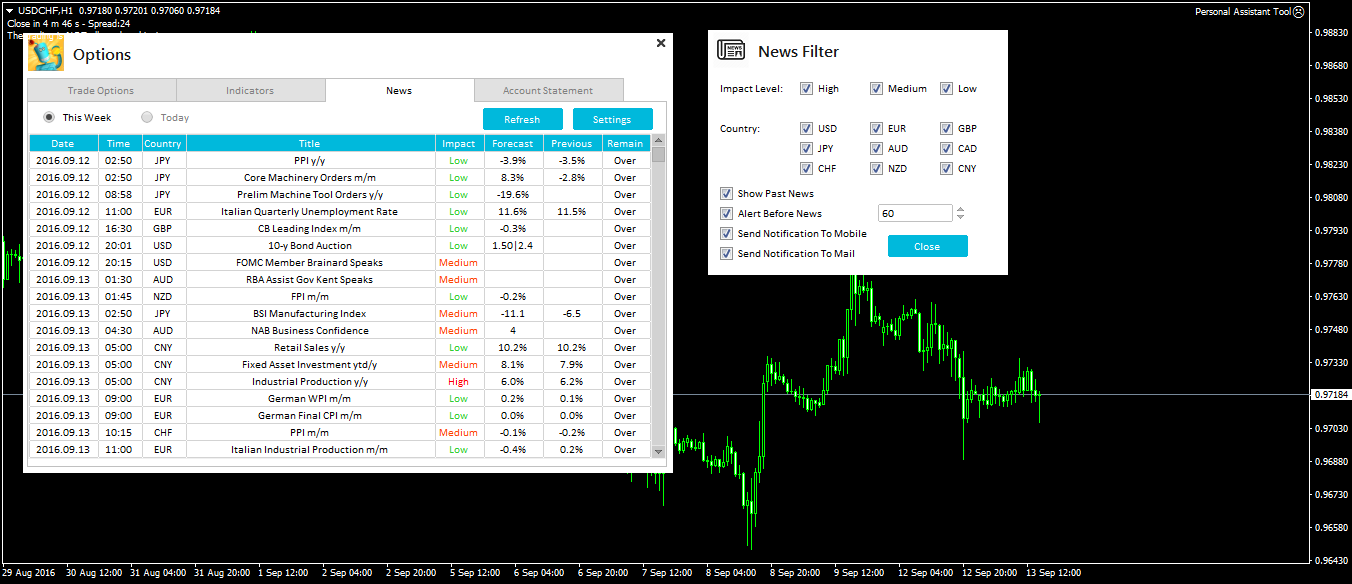The image size is (1352, 584).
Task: Select the Today radio button
Action: click(147, 117)
